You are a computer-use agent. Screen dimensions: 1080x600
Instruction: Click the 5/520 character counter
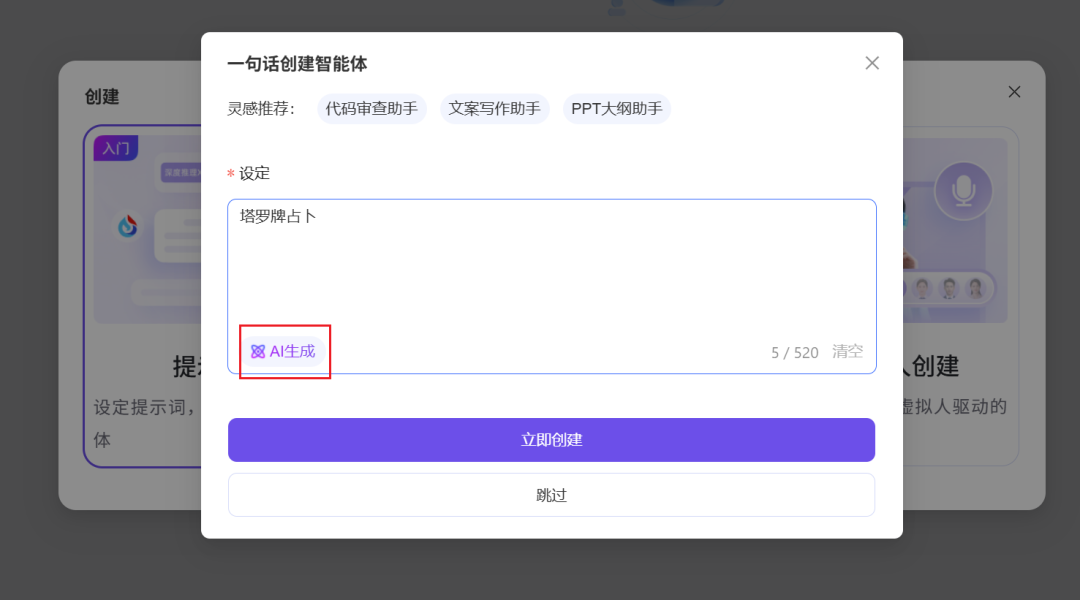pyautogui.click(x=794, y=351)
